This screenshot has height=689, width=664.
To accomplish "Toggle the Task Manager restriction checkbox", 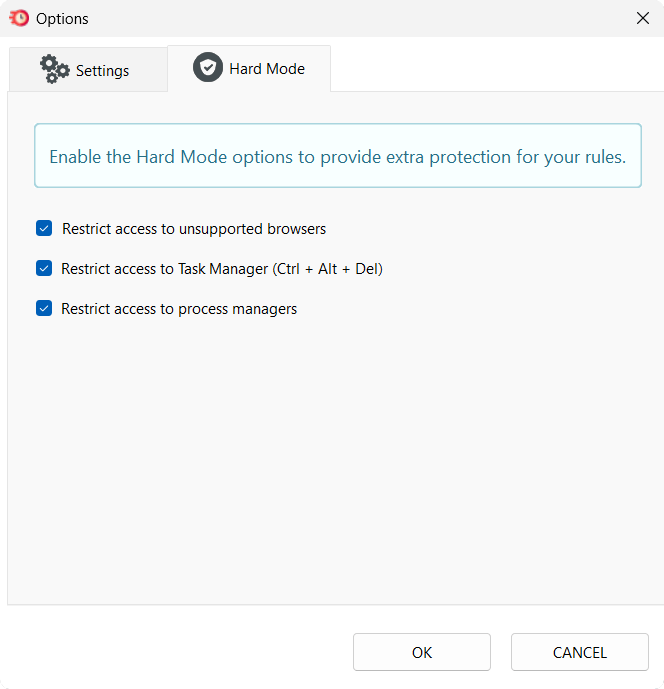I will pyautogui.click(x=44, y=269).
